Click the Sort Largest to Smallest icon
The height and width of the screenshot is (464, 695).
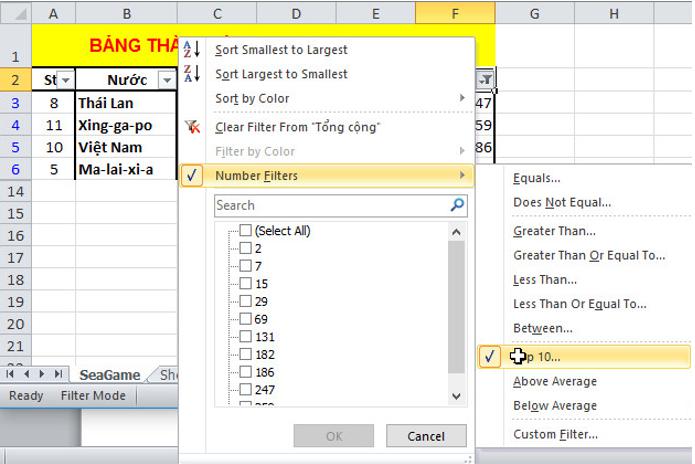[x=194, y=74]
